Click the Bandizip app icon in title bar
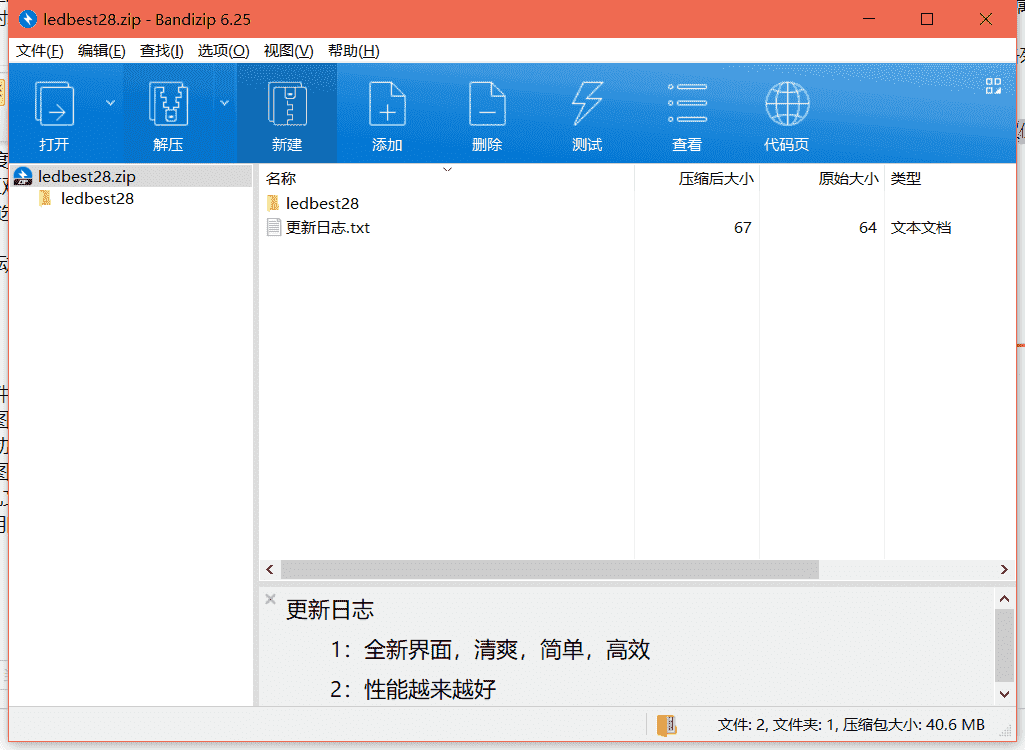This screenshot has width=1025, height=750. coord(27,19)
